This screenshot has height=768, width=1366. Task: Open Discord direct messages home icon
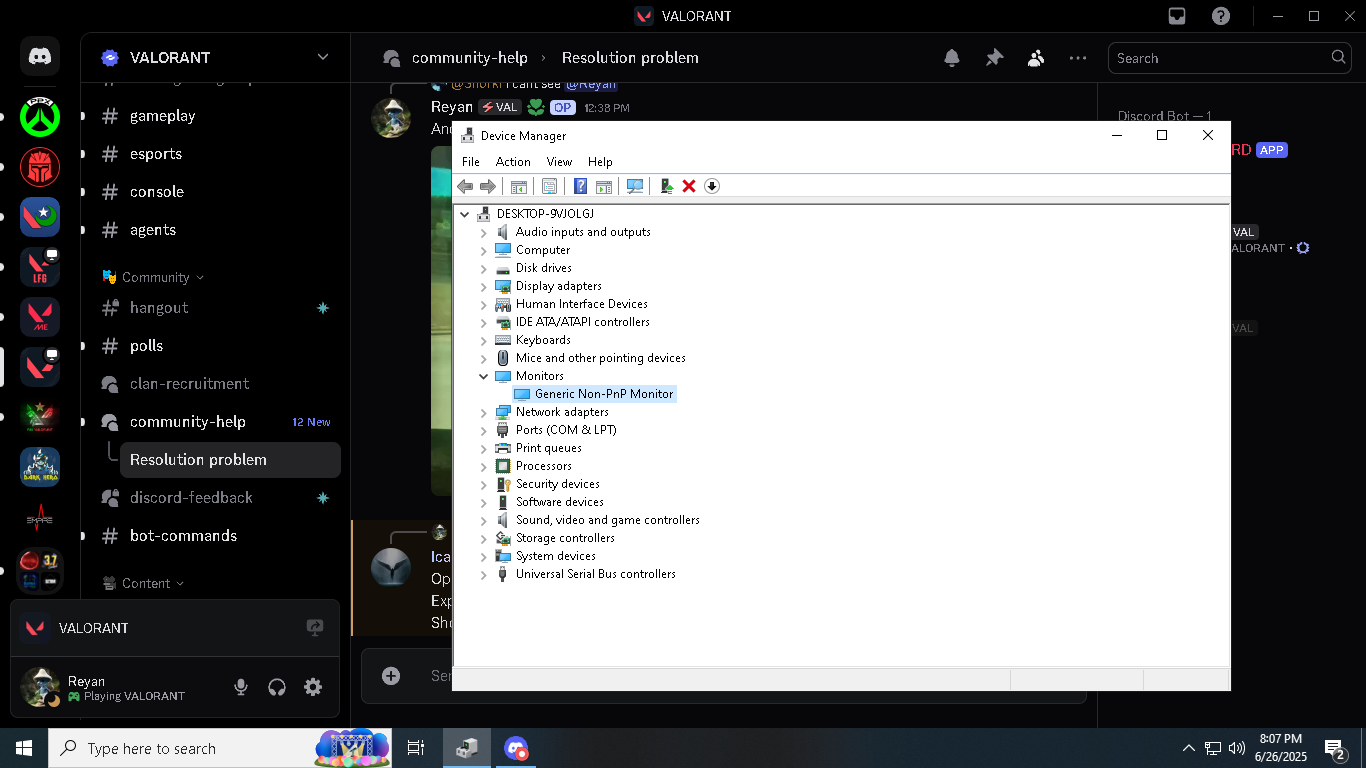point(40,57)
